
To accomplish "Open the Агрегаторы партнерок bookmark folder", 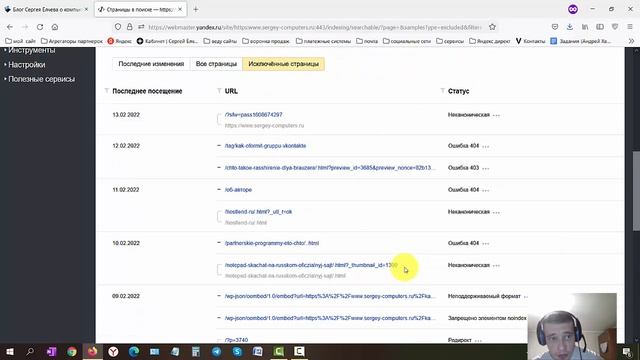I will point(72,41).
